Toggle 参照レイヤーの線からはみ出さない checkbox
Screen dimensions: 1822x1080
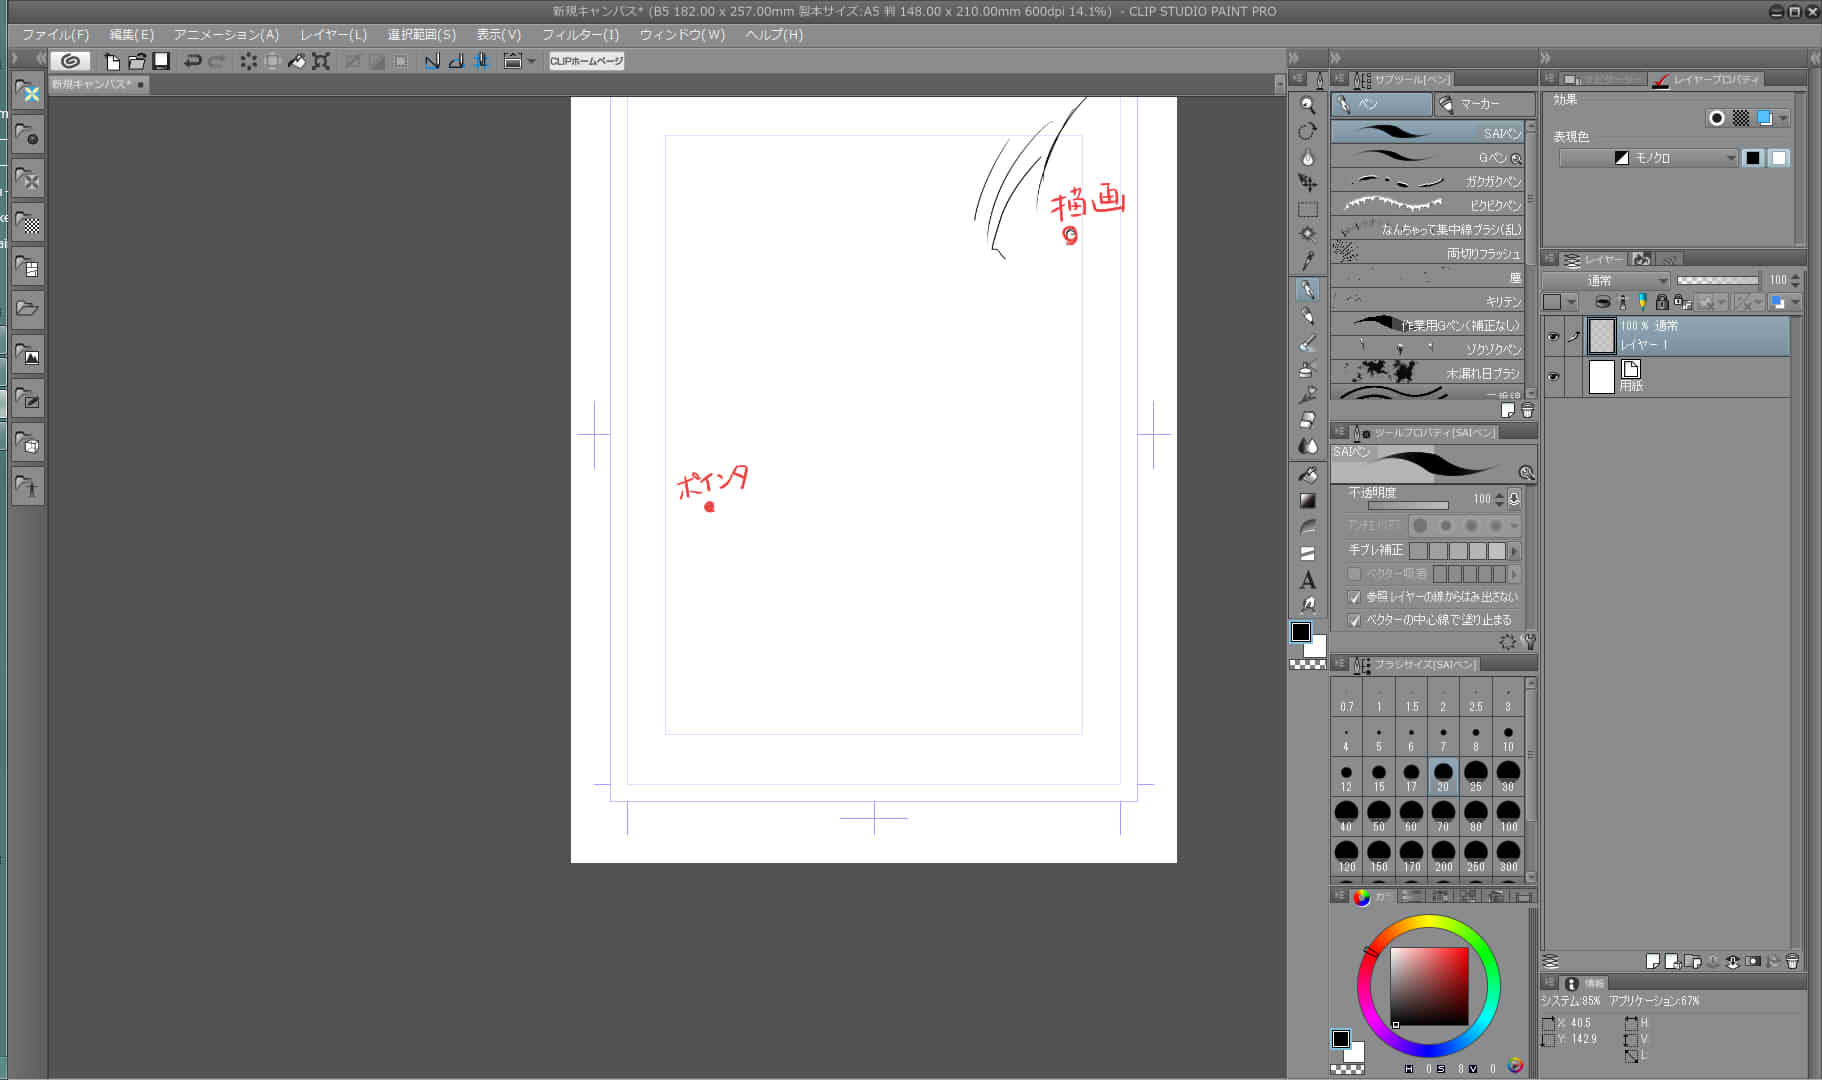pos(1354,597)
